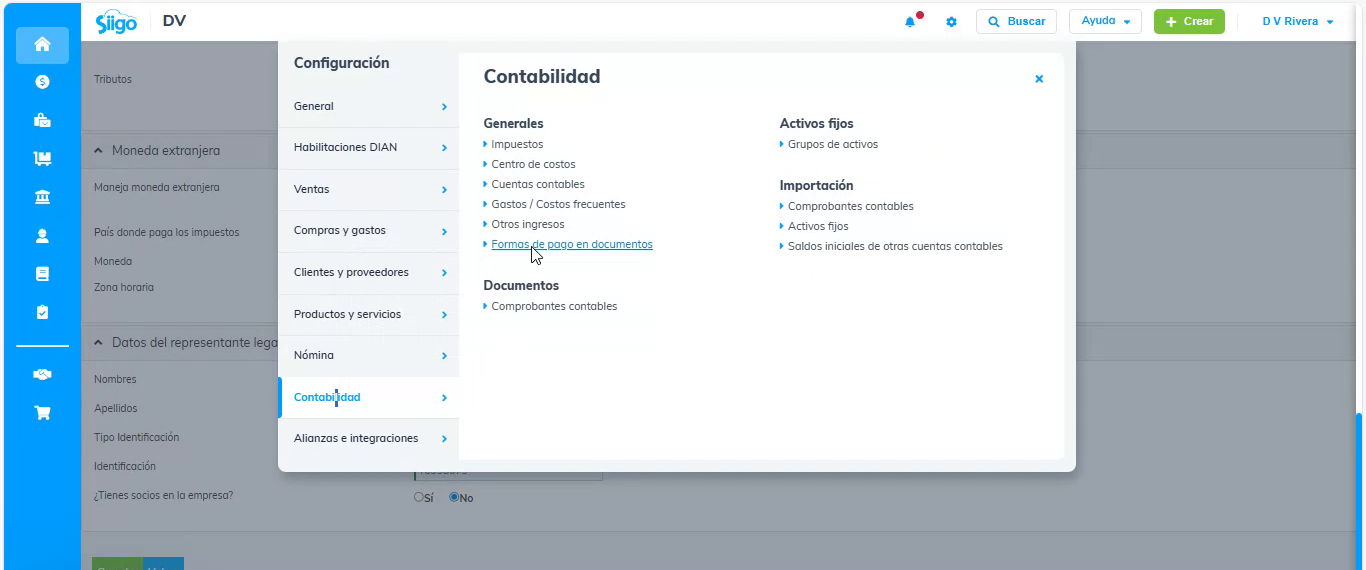
Task: Open Formas de pago en documentos
Action: 572,244
